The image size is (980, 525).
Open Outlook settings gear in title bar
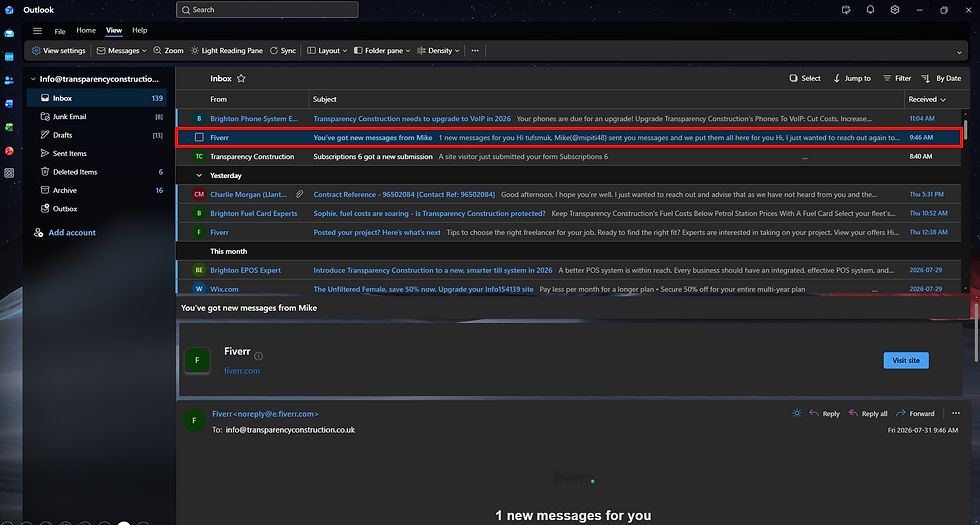(895, 9)
